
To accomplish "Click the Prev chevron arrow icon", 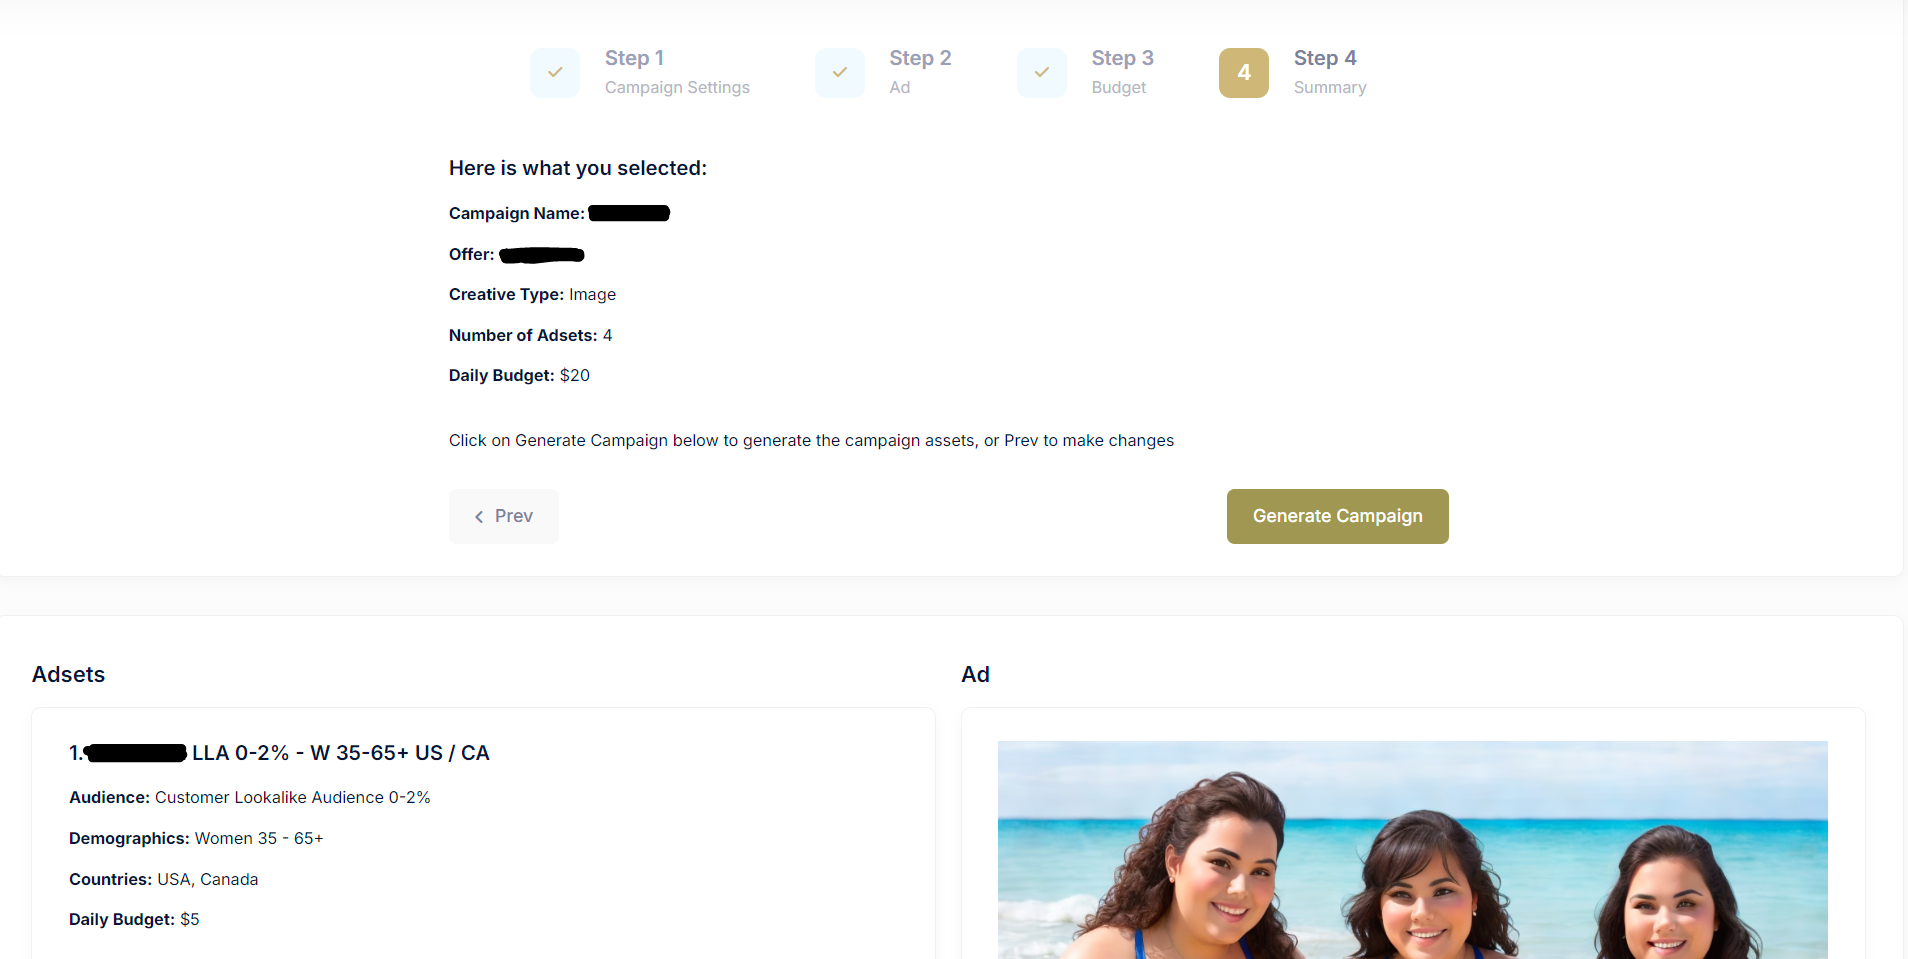I will click(x=479, y=517).
